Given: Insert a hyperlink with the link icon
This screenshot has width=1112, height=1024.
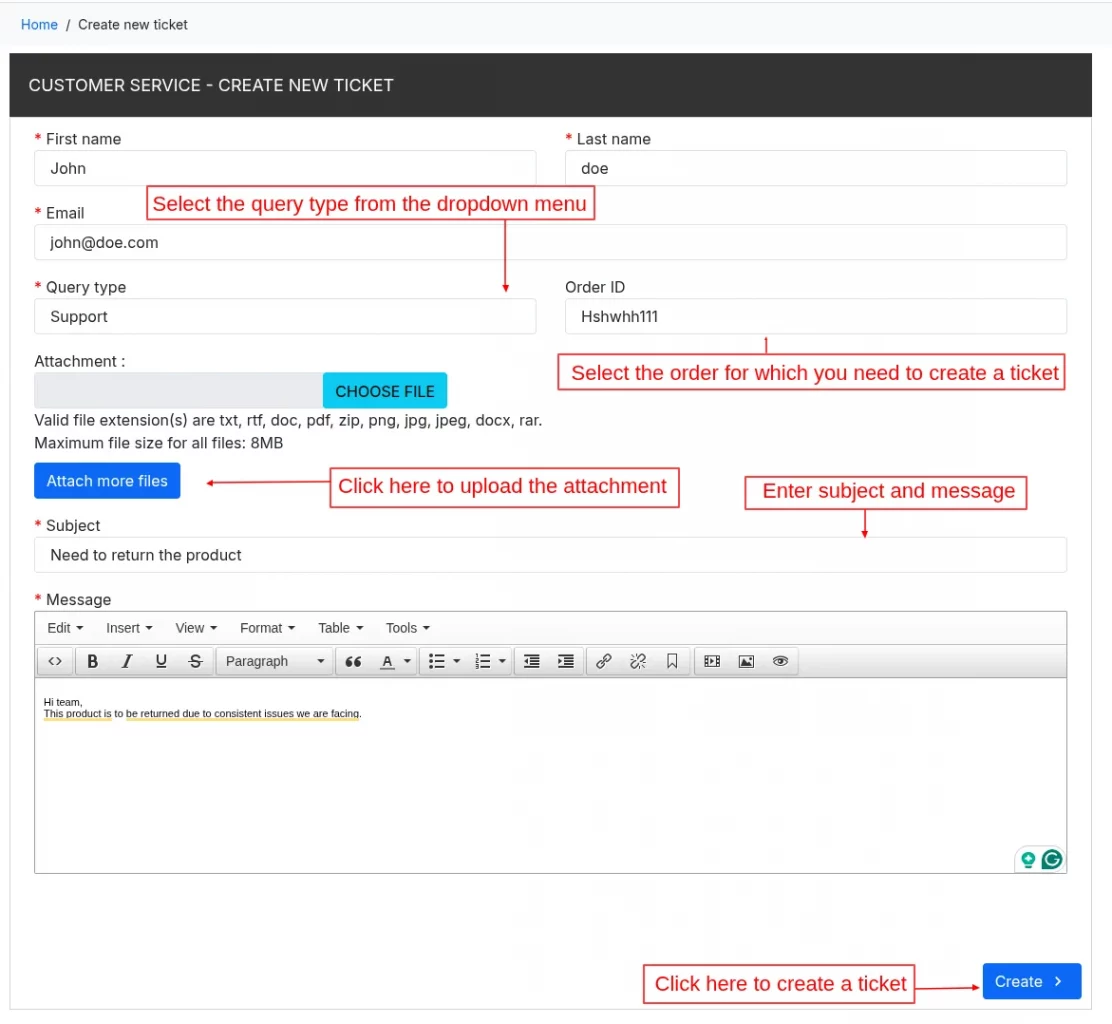Looking at the screenshot, I should click(604, 662).
